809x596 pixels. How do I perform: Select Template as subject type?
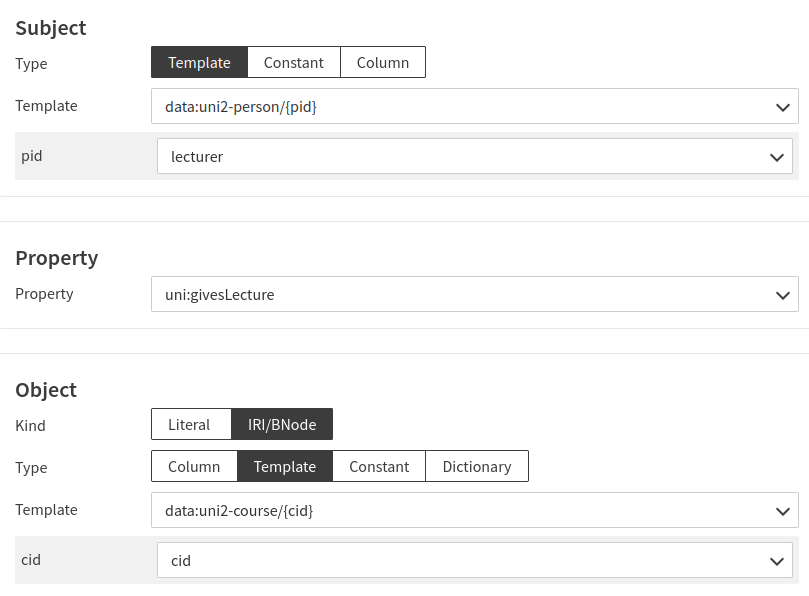(199, 62)
